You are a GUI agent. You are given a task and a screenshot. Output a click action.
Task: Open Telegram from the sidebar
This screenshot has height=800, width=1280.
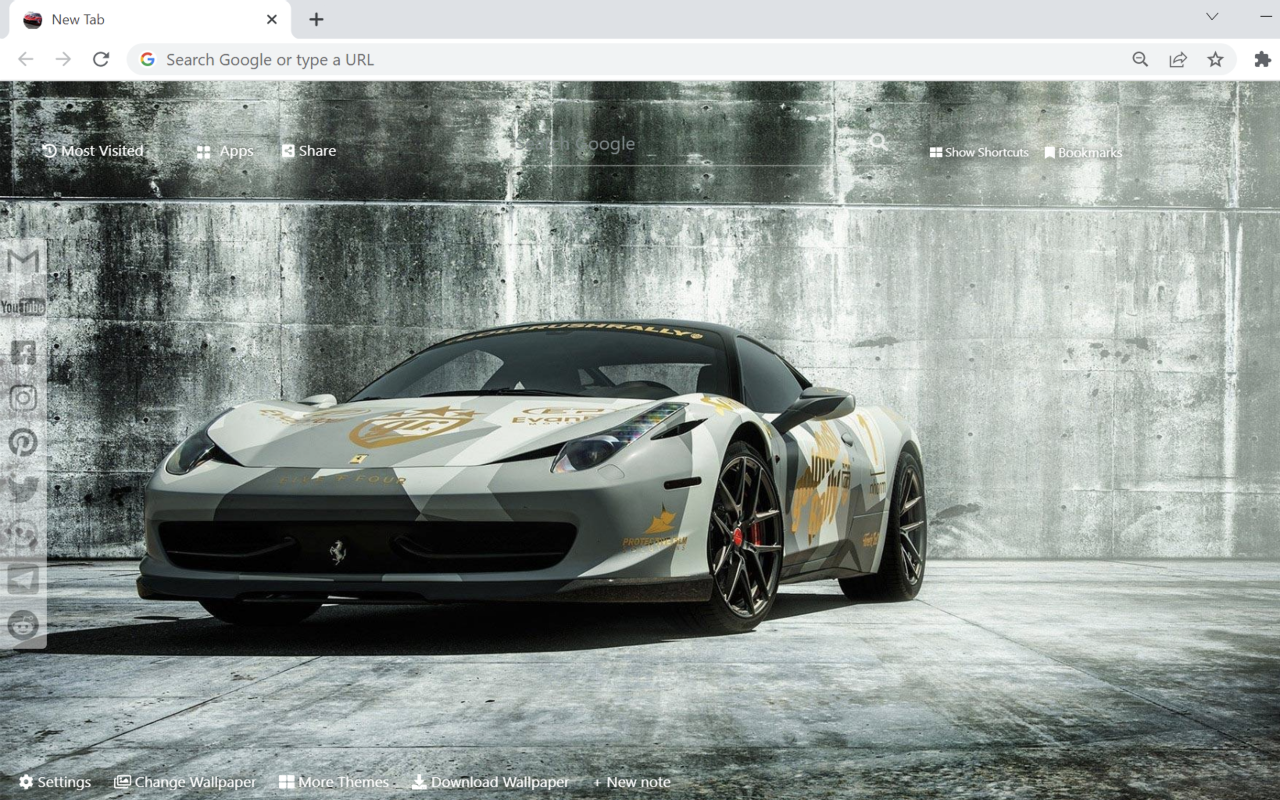tap(23, 579)
